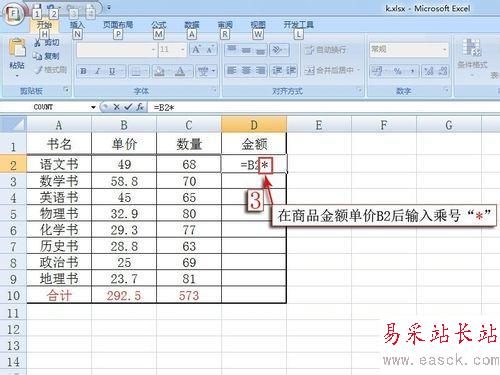The image size is (500, 375).
Task: Align text left in cell
Action: (x=232, y=71)
